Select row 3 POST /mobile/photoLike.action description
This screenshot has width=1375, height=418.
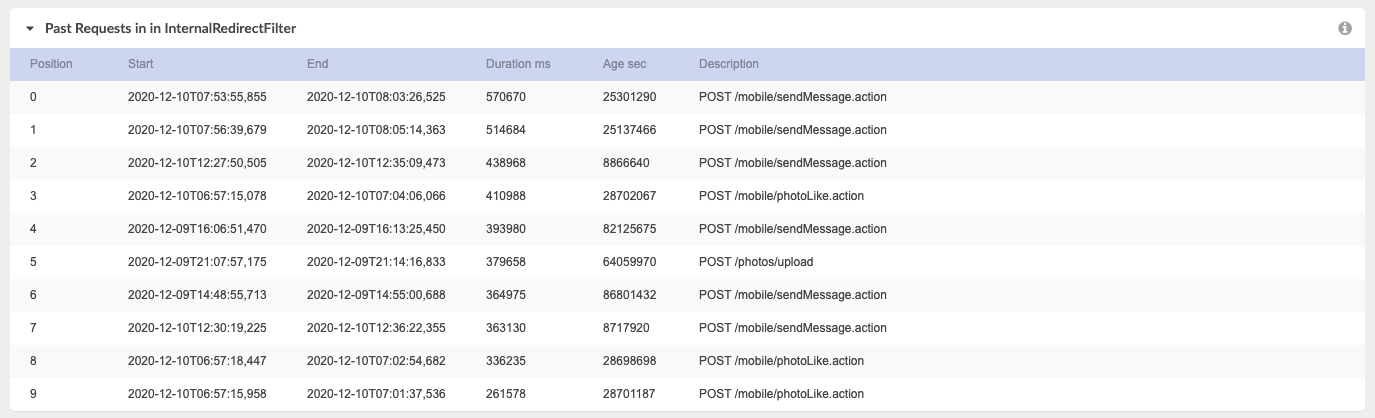(x=781, y=196)
